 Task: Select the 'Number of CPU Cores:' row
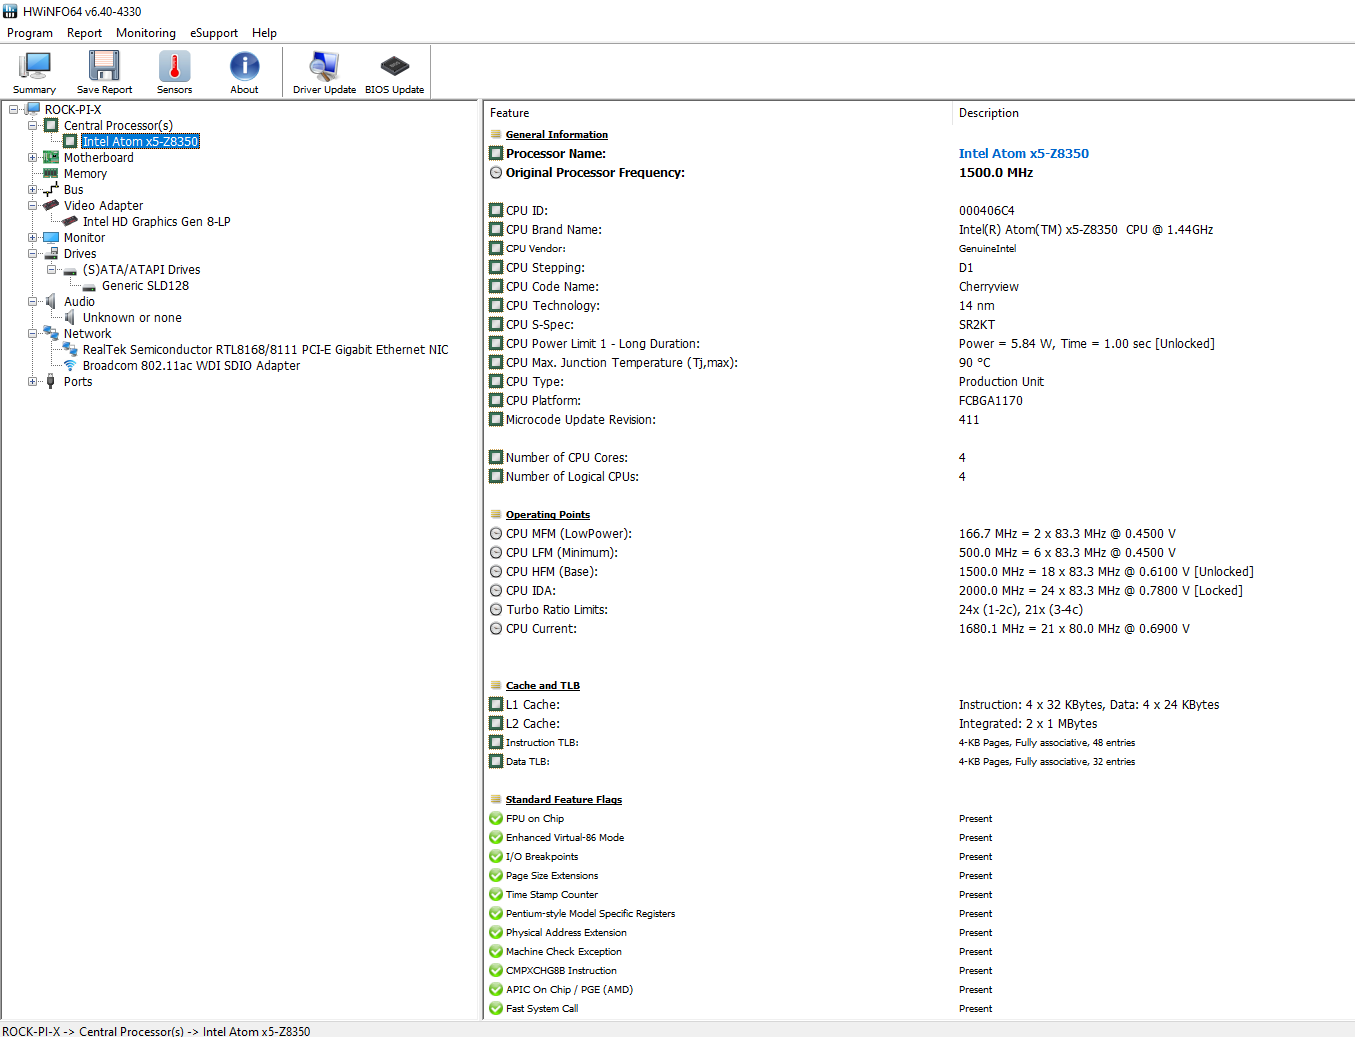click(x=918, y=457)
